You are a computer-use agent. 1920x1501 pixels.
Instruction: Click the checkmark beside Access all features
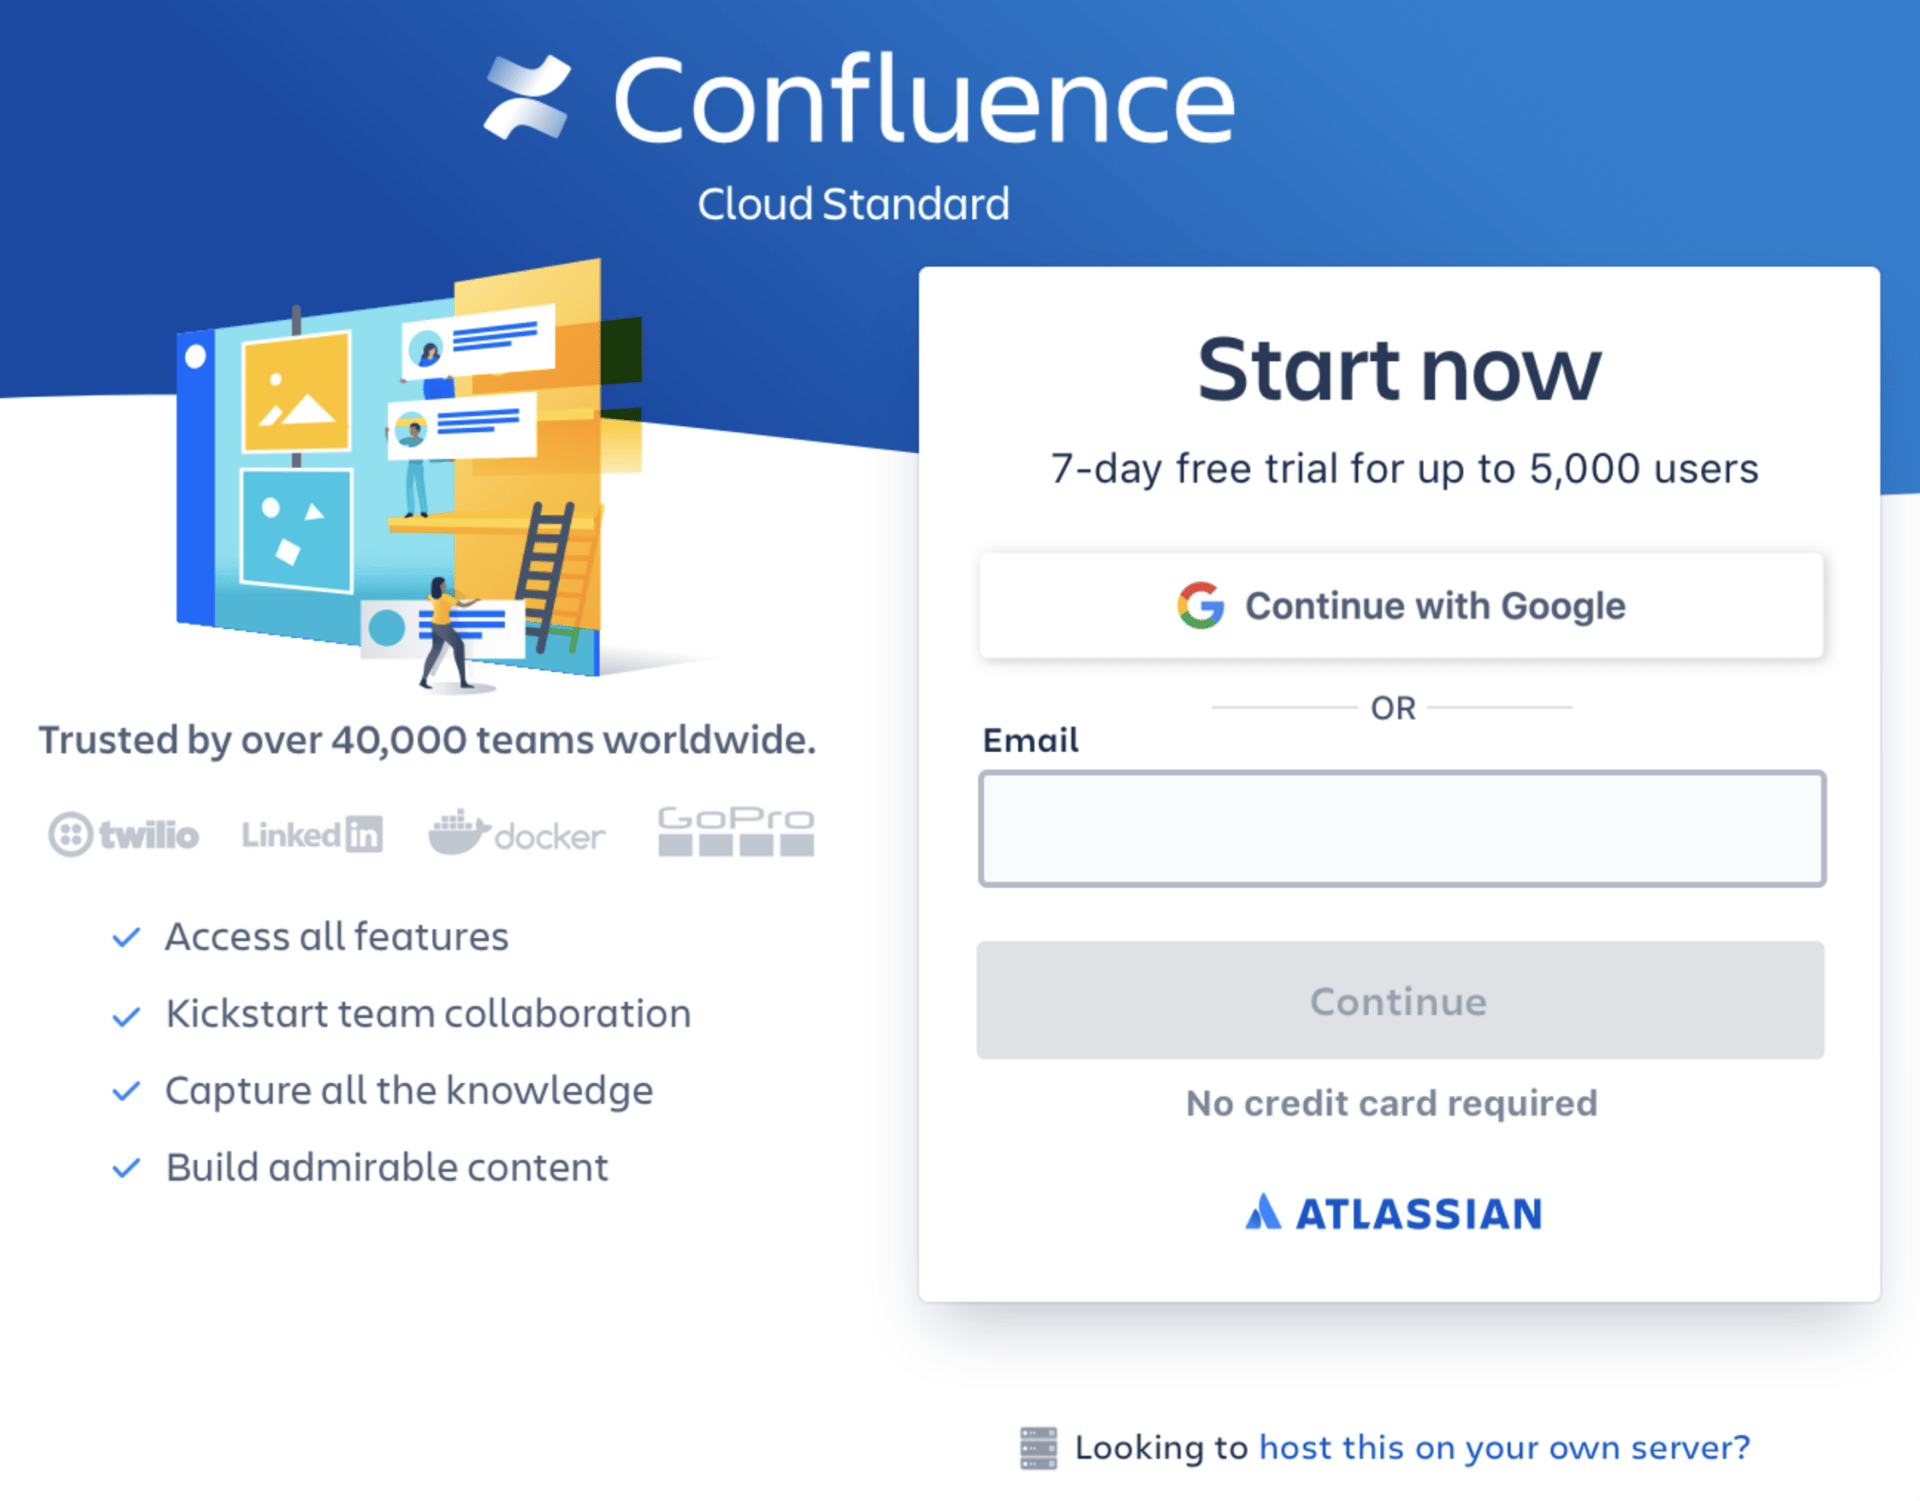coord(126,938)
